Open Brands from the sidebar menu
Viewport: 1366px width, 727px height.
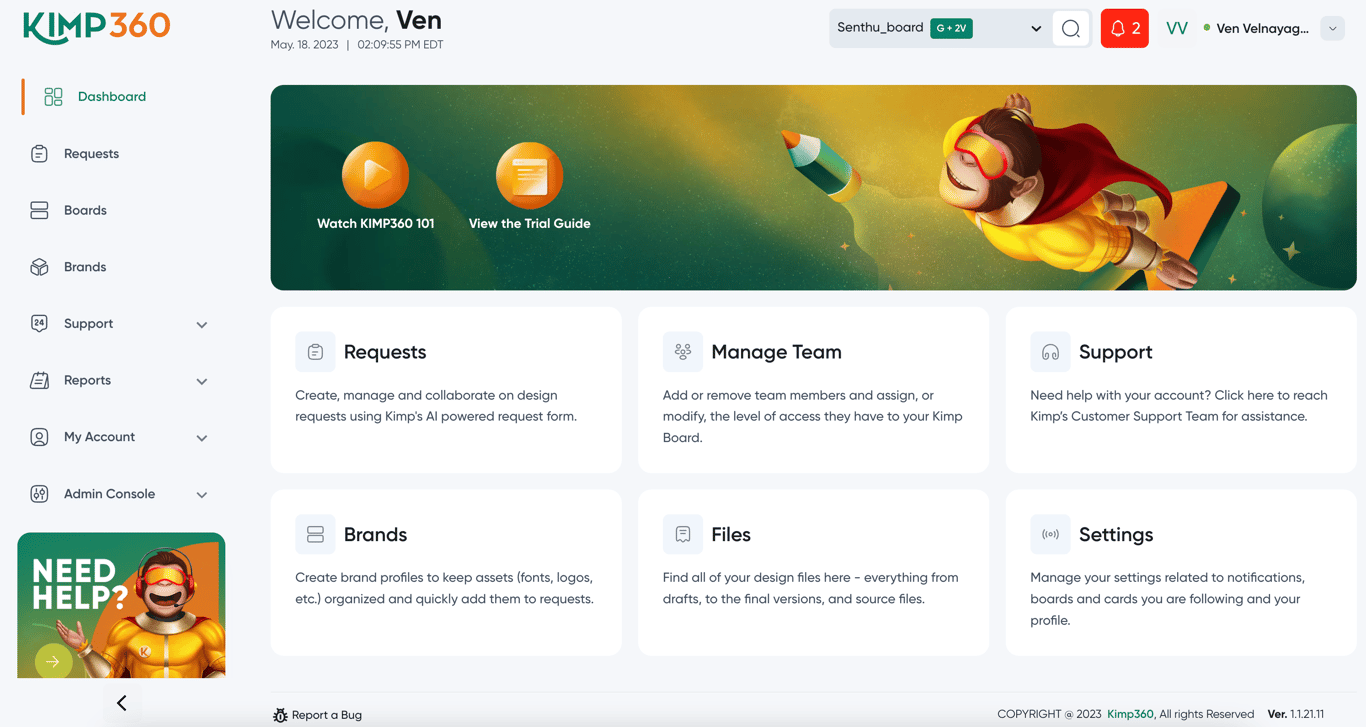[85, 267]
